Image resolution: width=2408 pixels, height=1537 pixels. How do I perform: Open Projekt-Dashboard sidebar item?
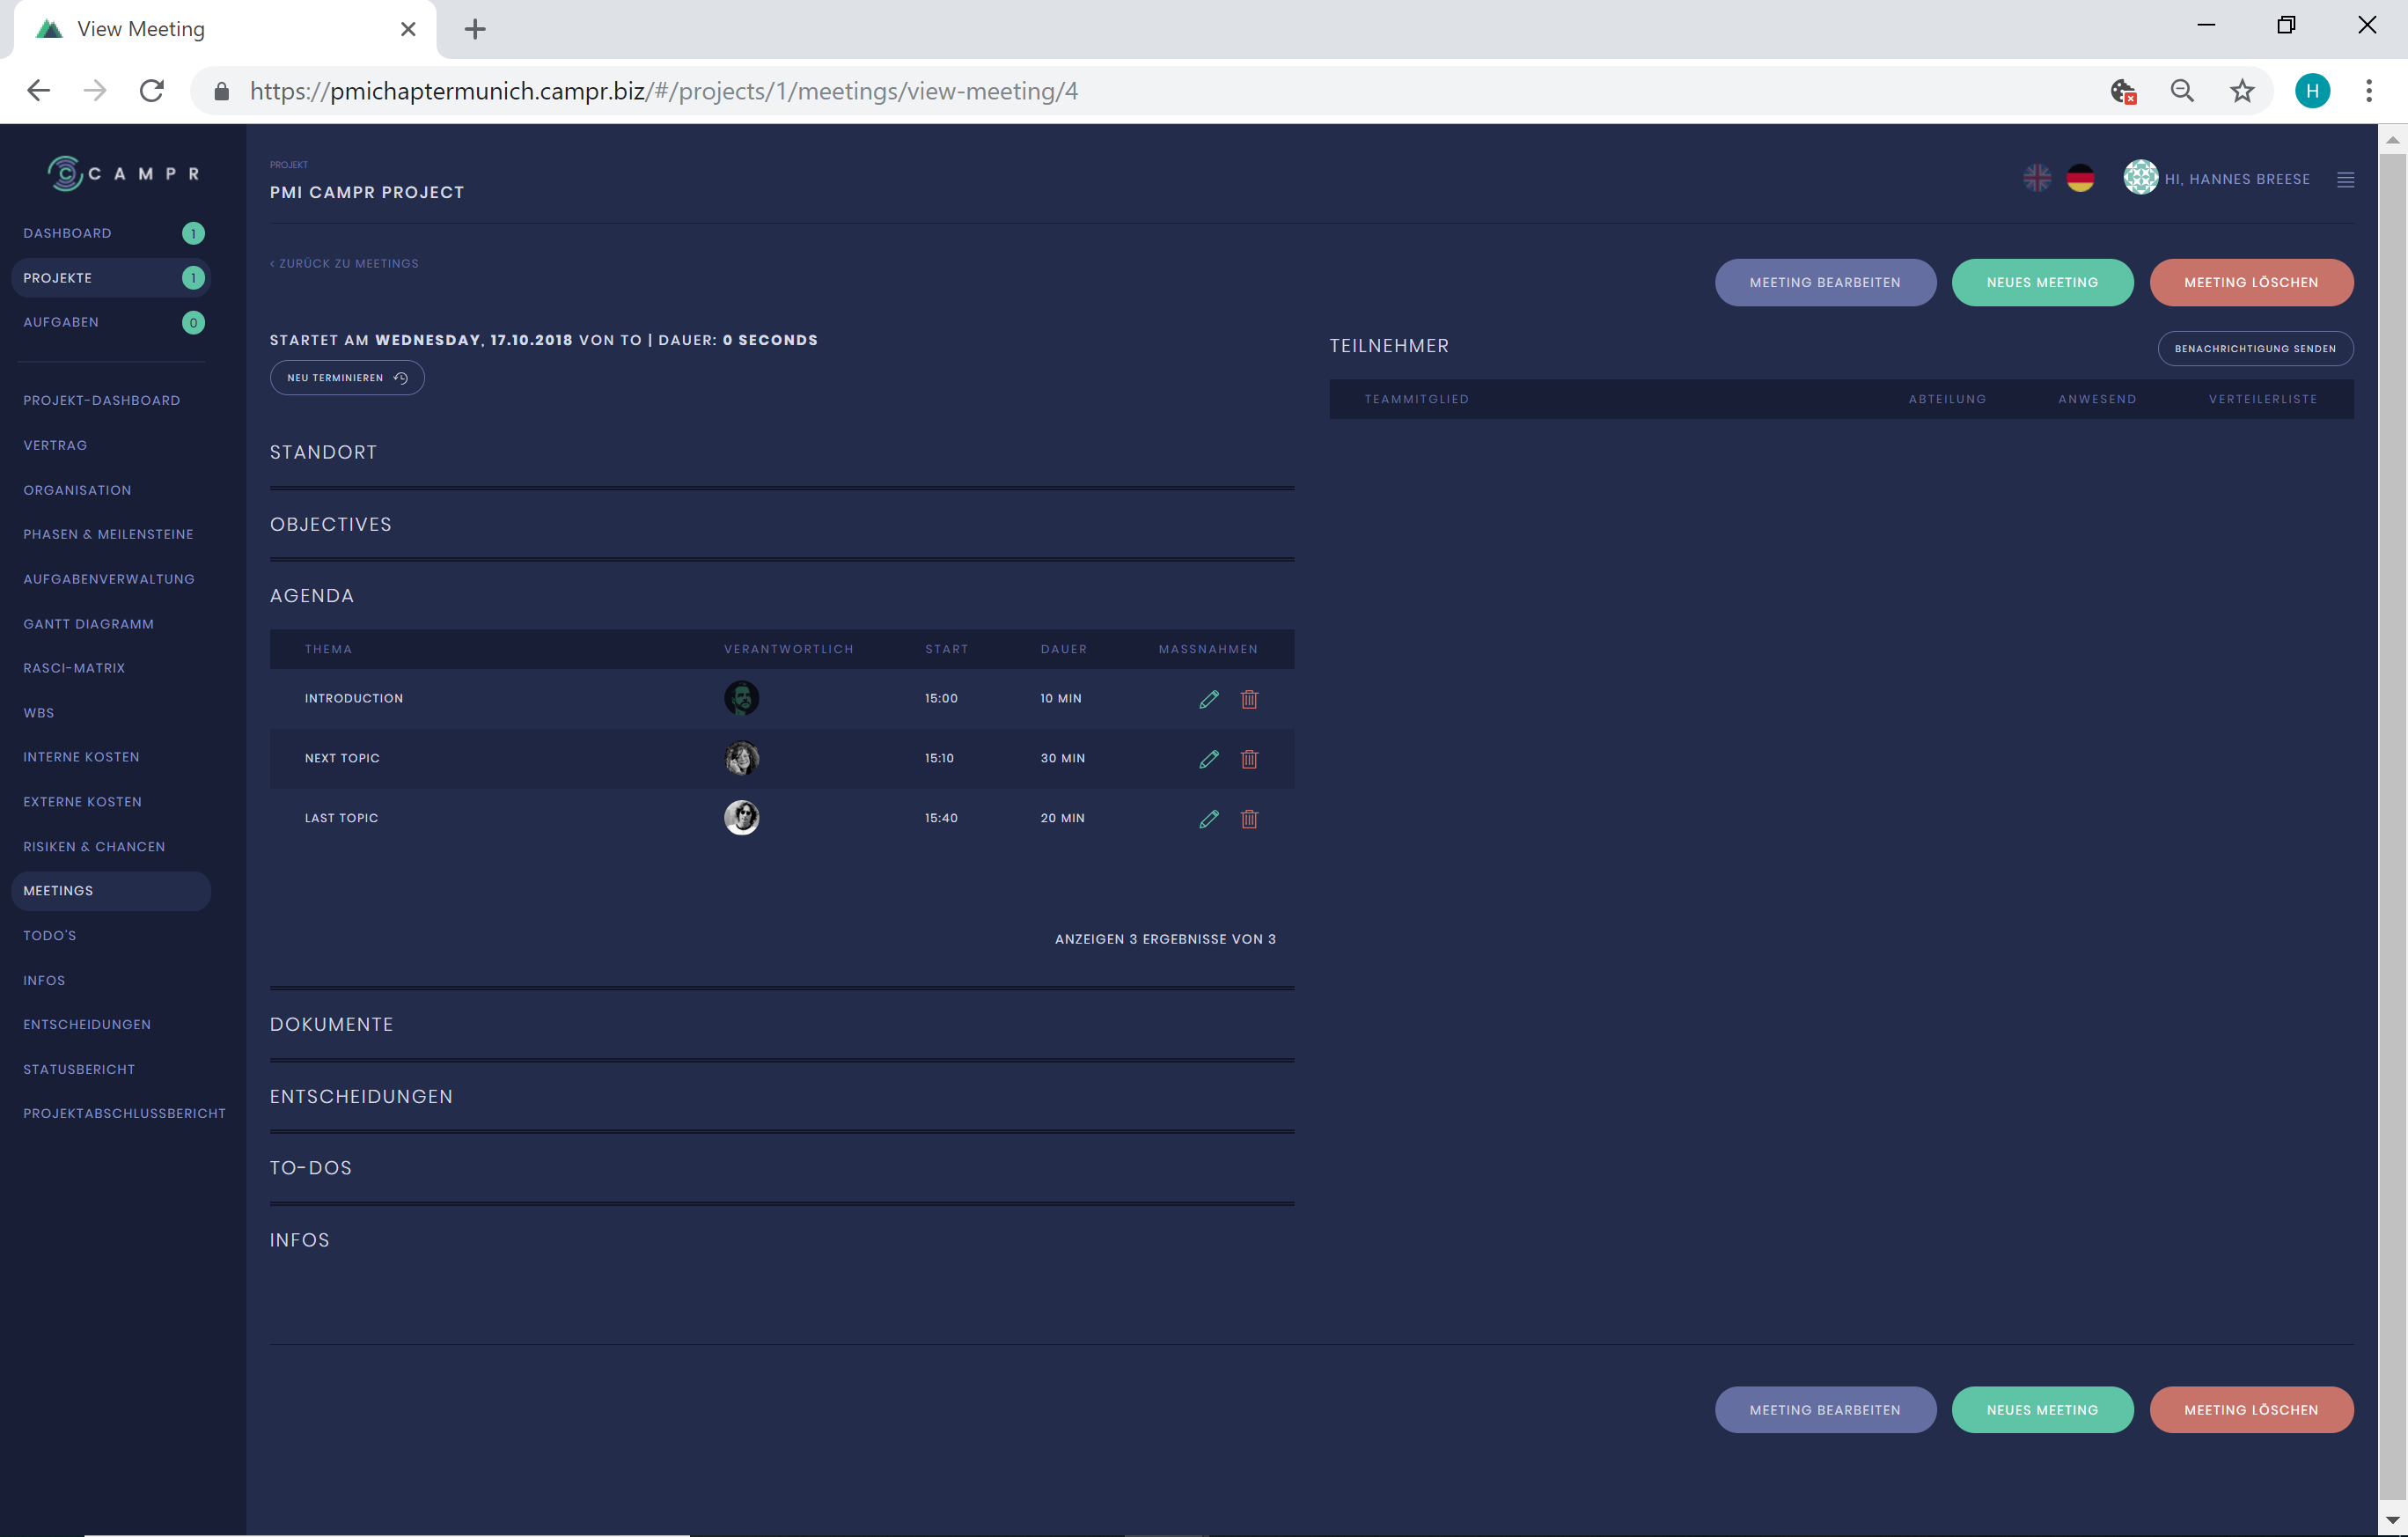coord(102,400)
